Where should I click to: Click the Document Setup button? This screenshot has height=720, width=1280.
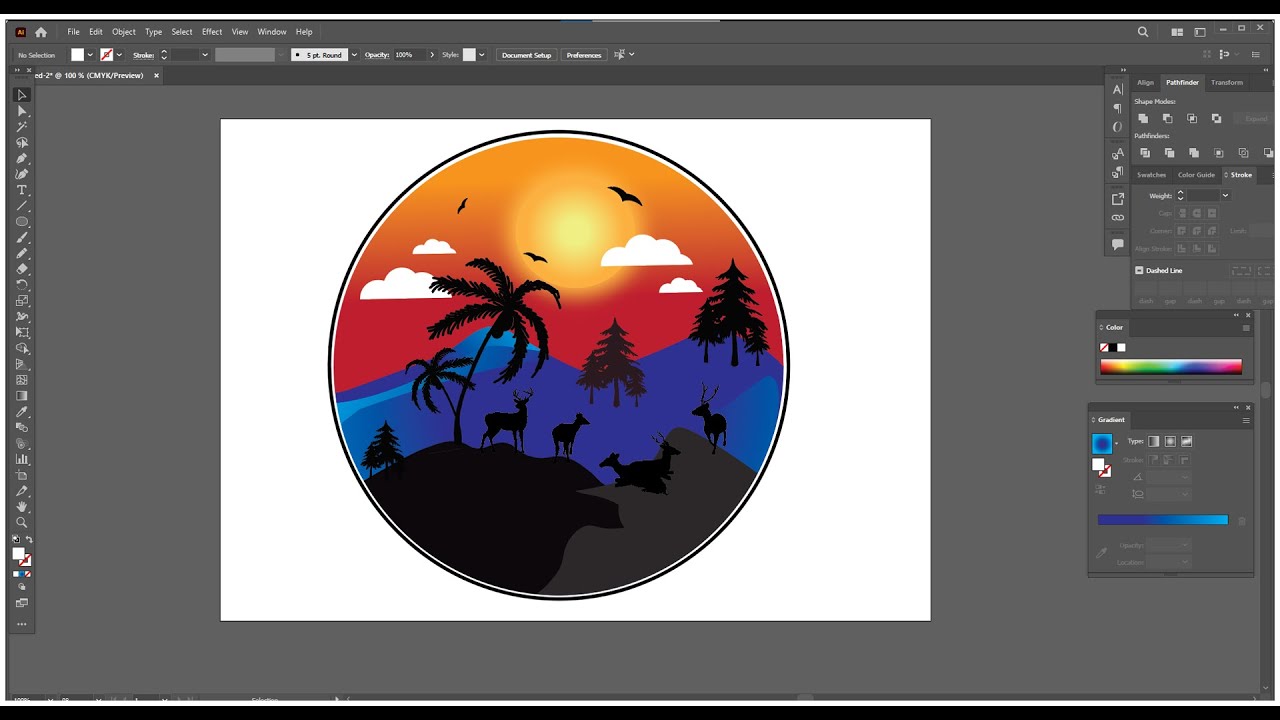coord(526,55)
